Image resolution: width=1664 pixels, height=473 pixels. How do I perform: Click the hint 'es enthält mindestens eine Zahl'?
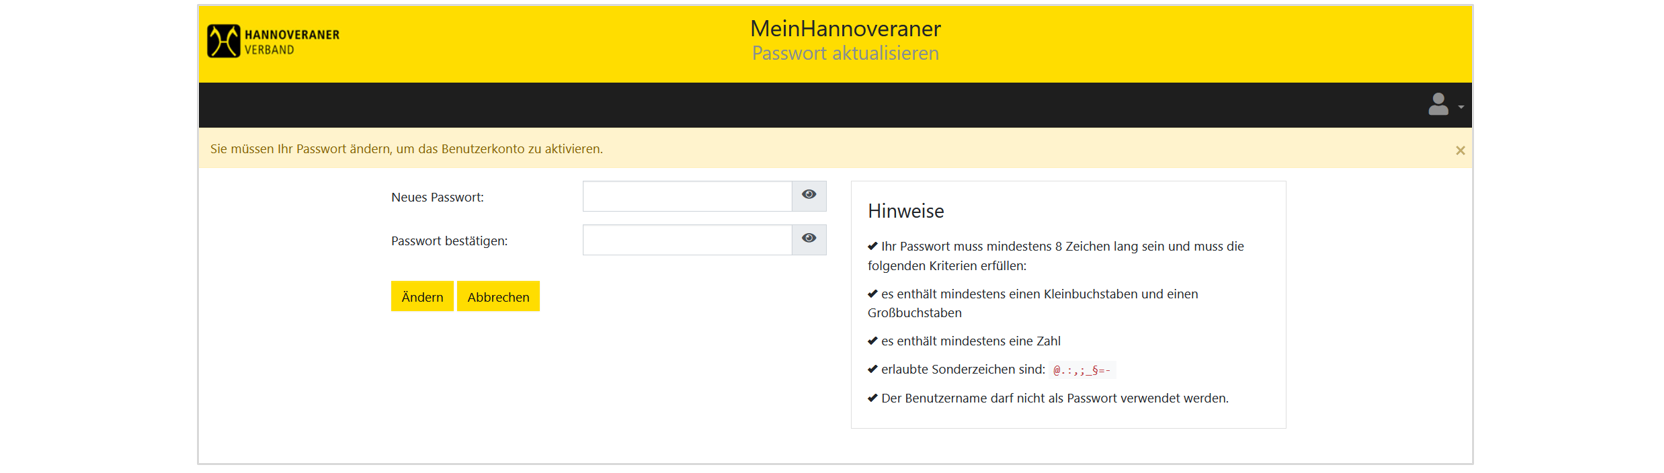964,341
